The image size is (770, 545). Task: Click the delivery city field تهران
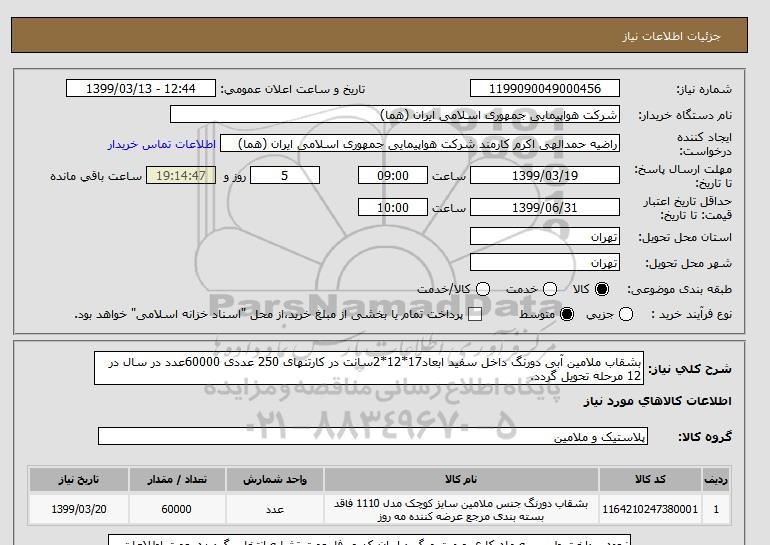(x=545, y=263)
